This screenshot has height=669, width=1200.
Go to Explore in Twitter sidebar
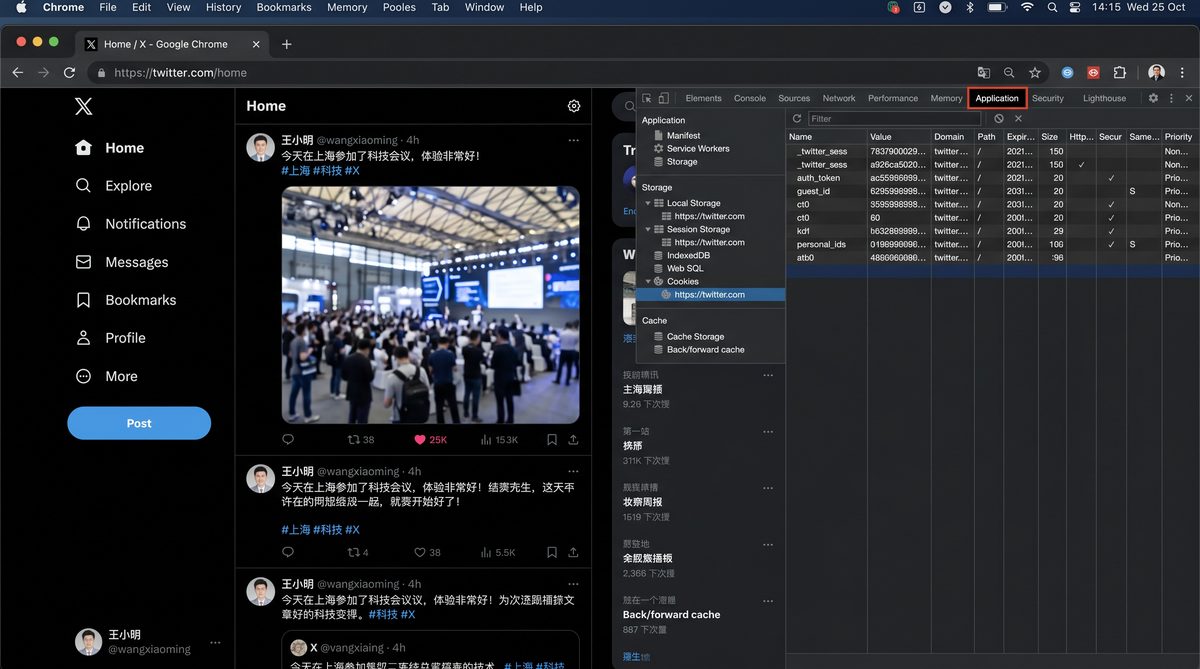[x=114, y=186]
